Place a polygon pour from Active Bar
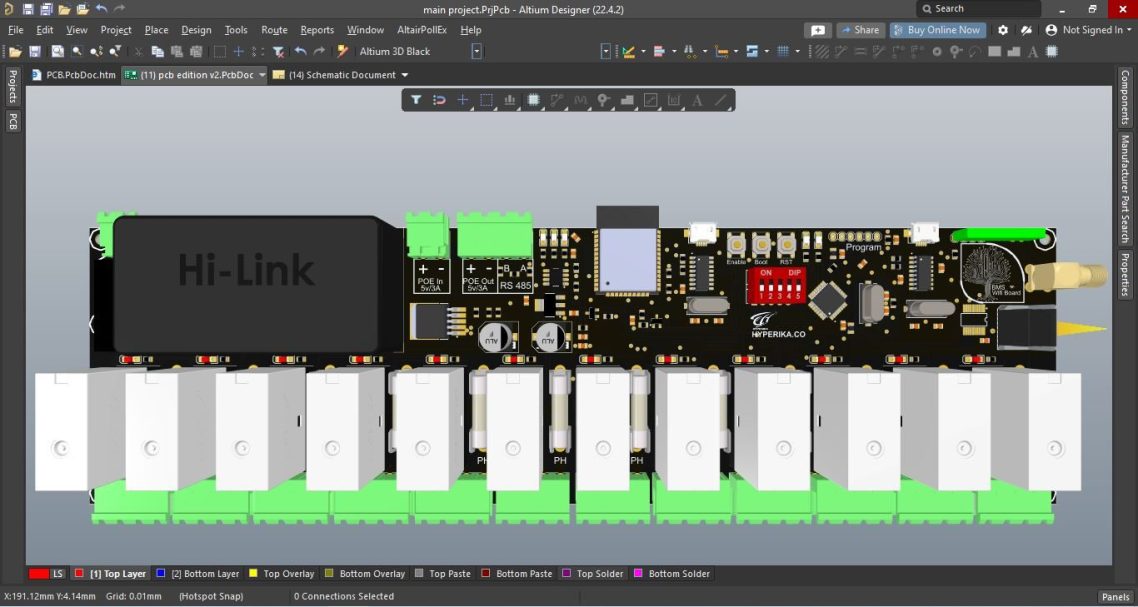Image resolution: width=1138 pixels, height=607 pixels. pos(627,100)
